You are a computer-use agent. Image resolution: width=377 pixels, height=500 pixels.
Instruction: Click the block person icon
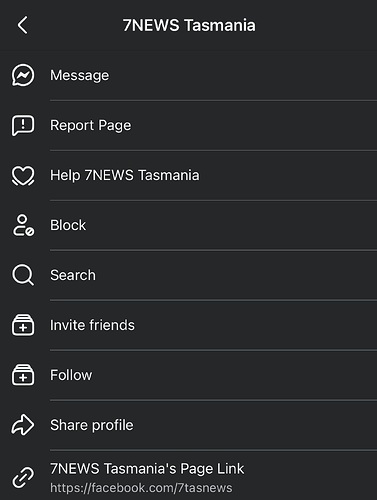coord(23,225)
